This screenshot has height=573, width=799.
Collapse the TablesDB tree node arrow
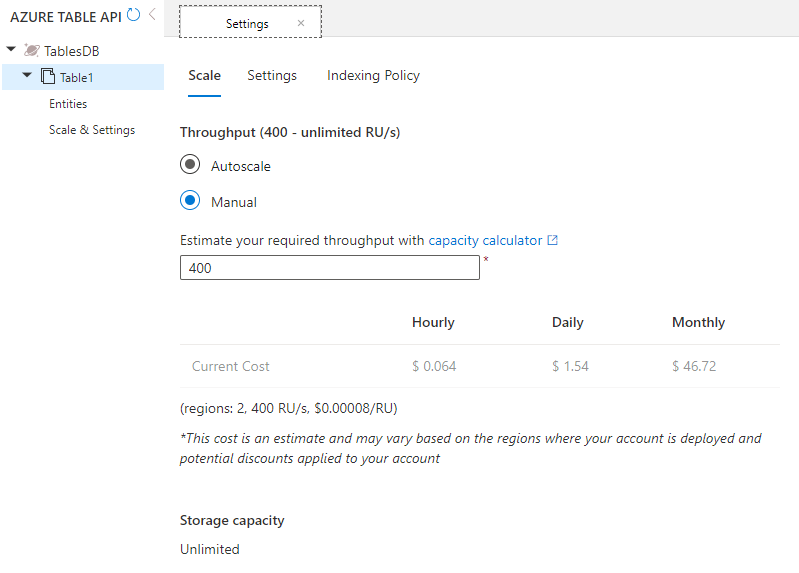[11, 49]
